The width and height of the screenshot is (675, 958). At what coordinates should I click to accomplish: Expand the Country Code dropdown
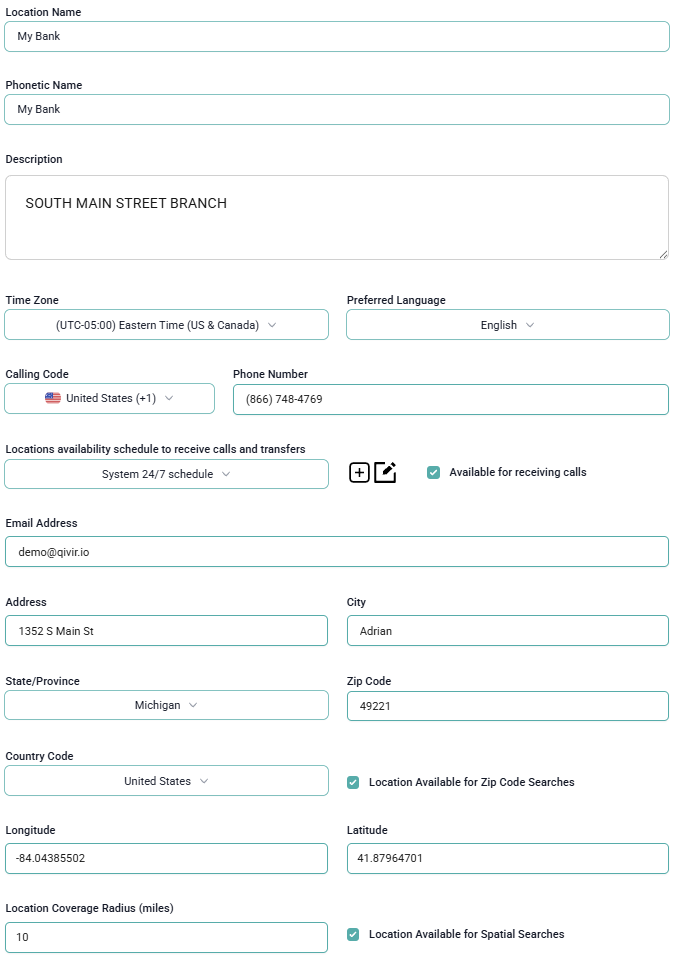(x=166, y=781)
